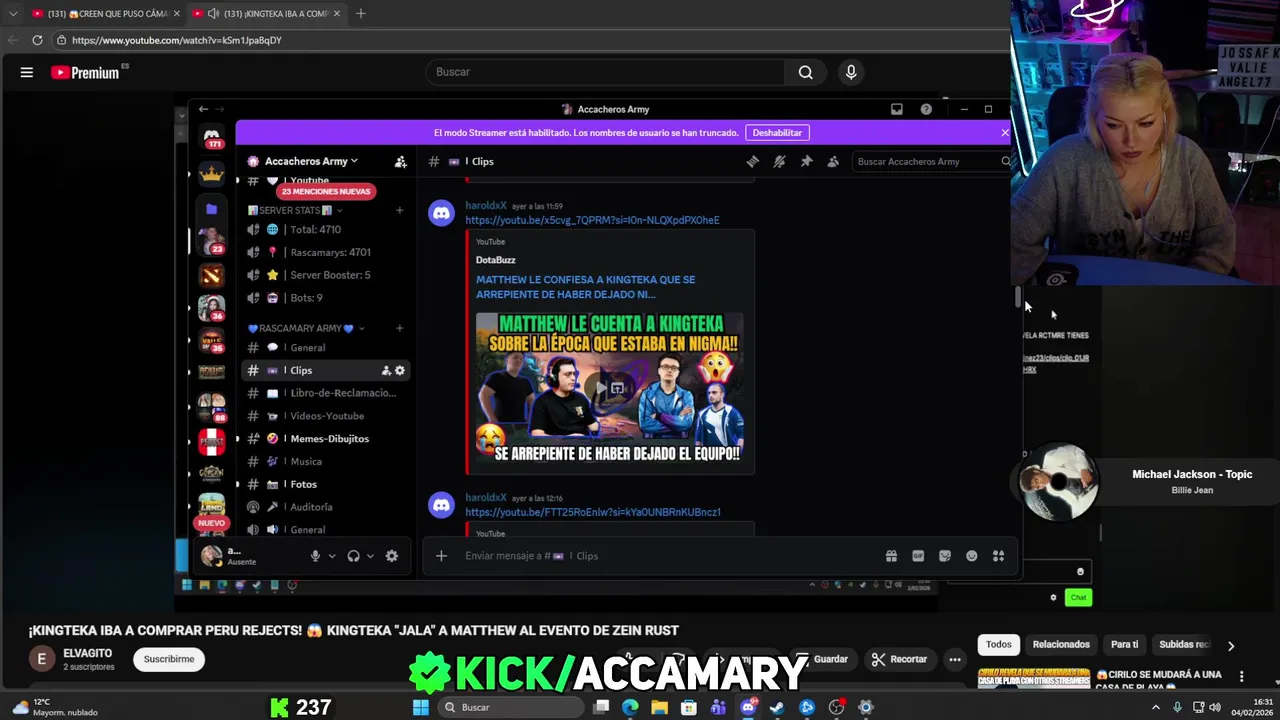This screenshot has height=720, width=1280.
Task: Invite people icon beside server name
Action: point(400,161)
